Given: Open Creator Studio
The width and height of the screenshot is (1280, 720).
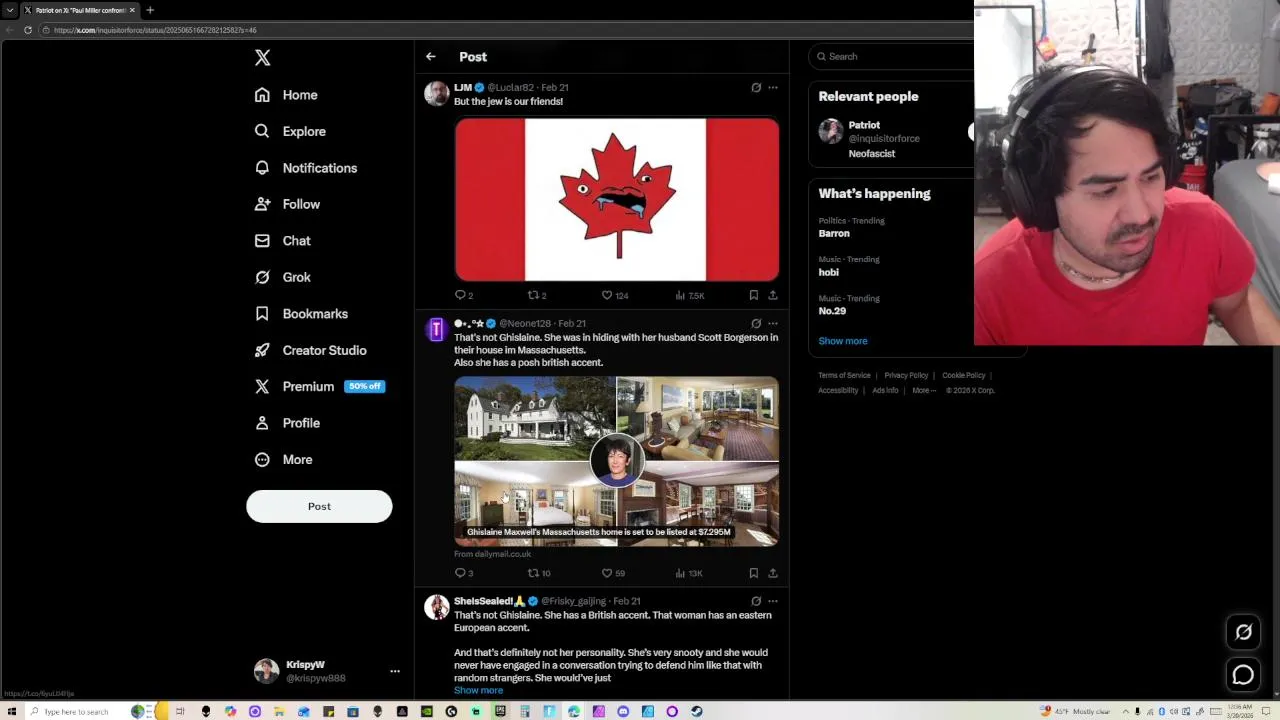Looking at the screenshot, I should coord(310,350).
